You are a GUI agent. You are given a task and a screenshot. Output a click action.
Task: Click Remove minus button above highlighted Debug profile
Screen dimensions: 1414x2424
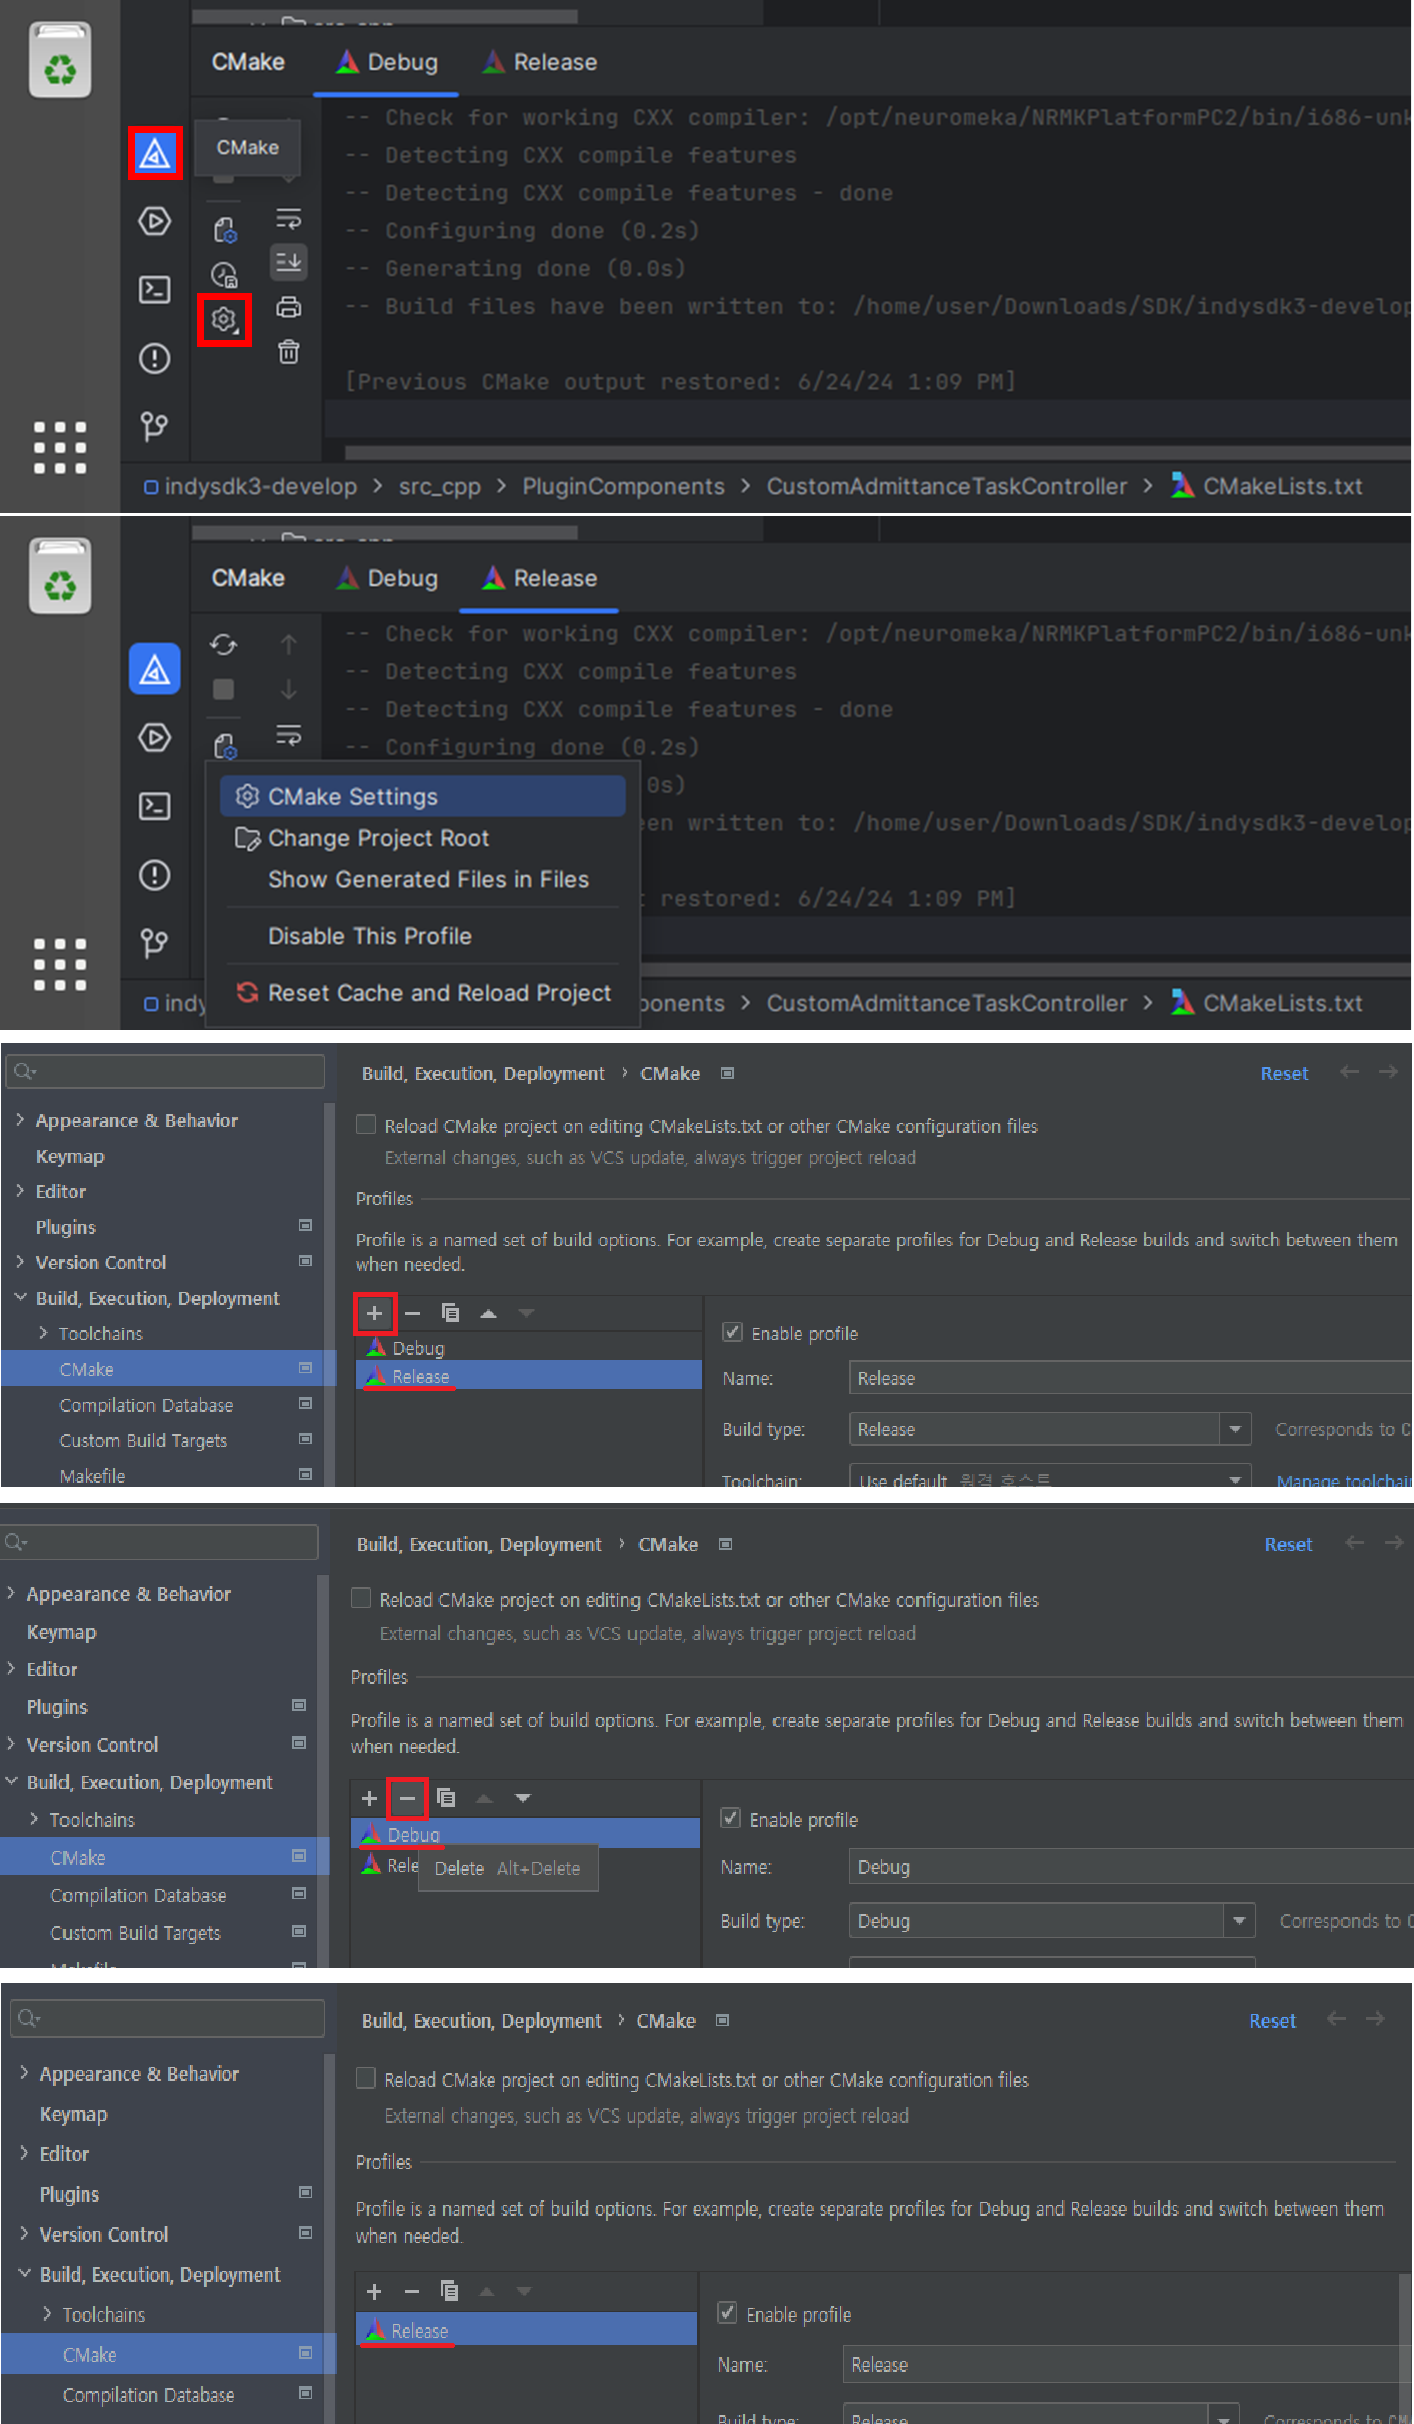(x=407, y=1798)
